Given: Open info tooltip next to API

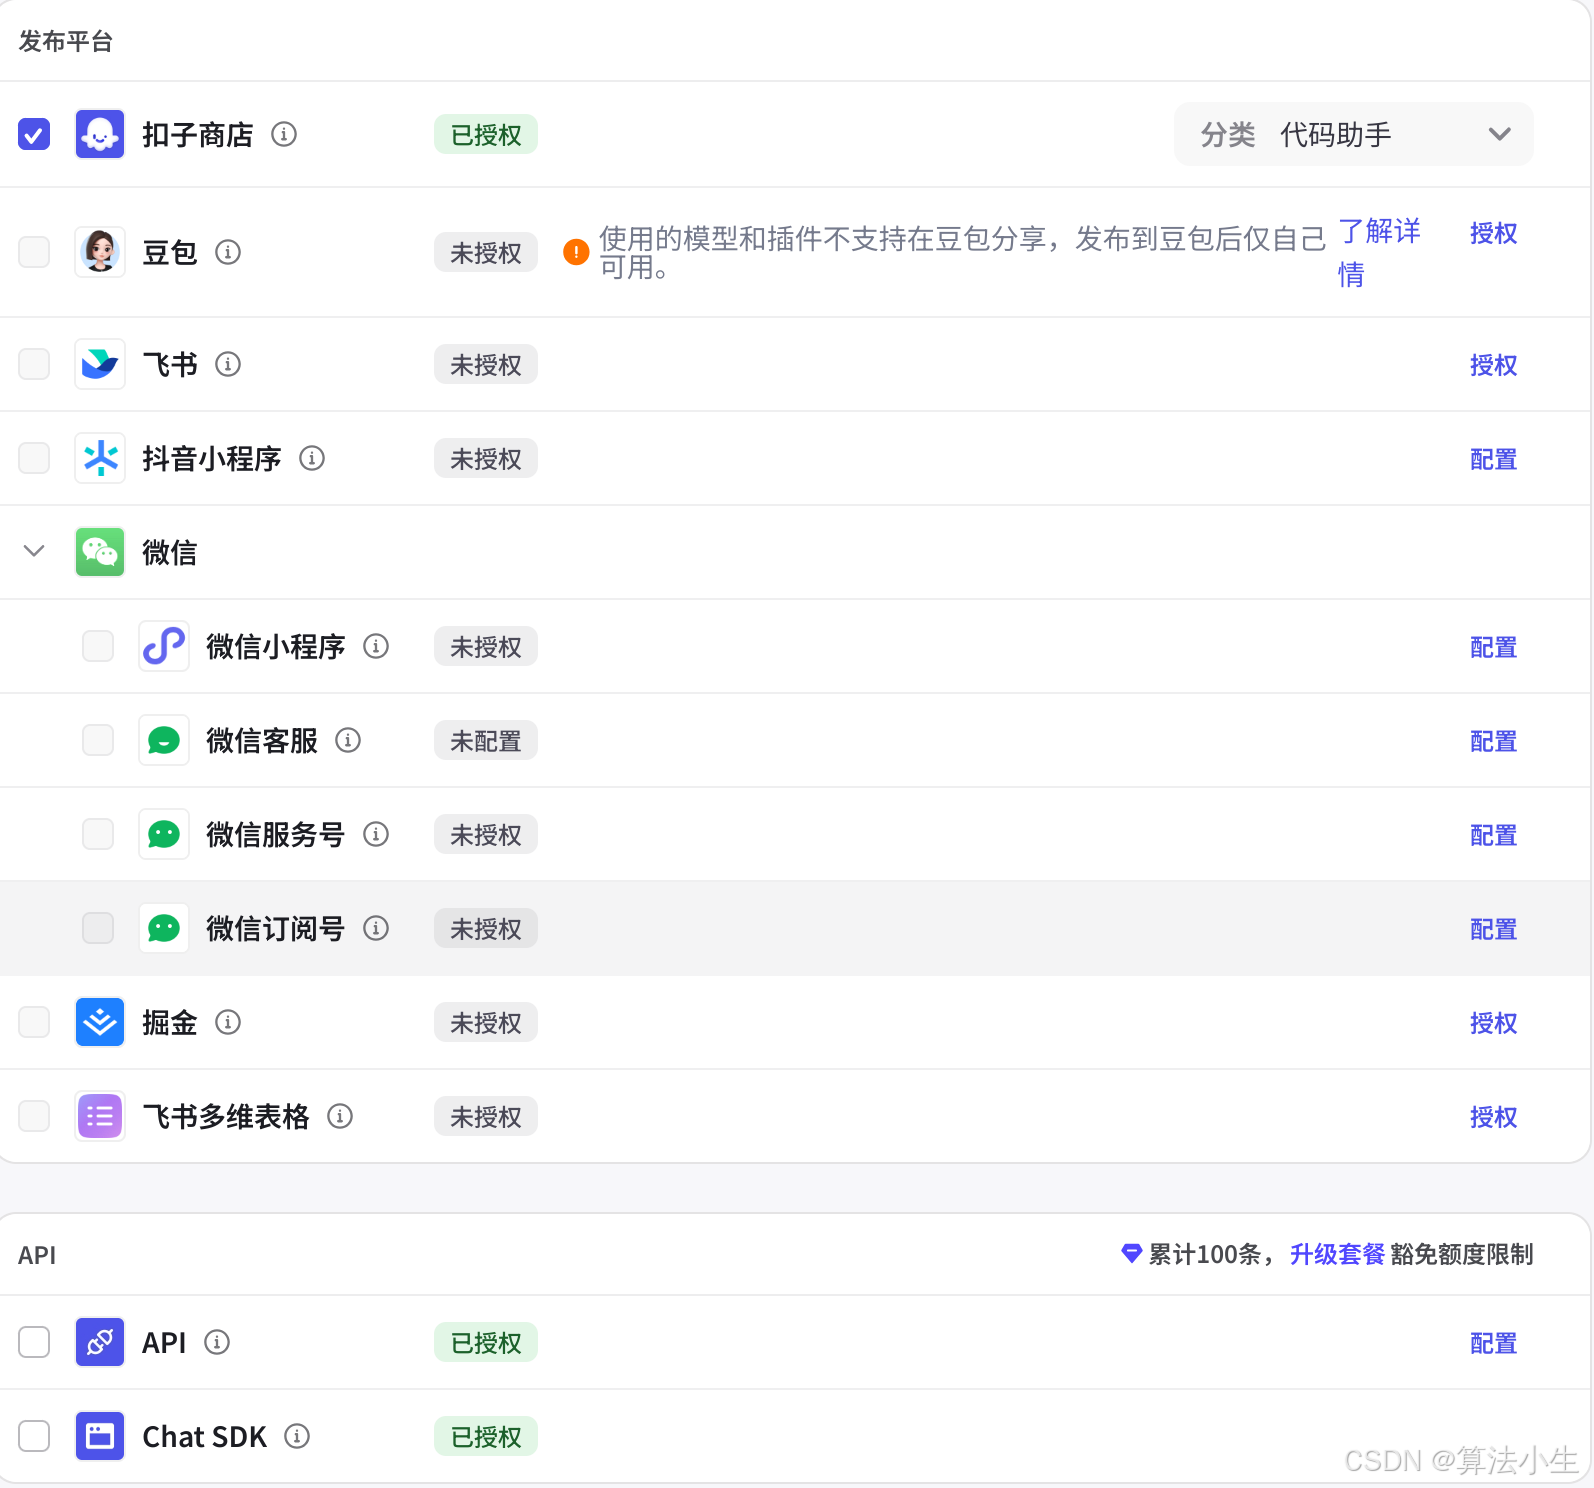Looking at the screenshot, I should point(217,1342).
